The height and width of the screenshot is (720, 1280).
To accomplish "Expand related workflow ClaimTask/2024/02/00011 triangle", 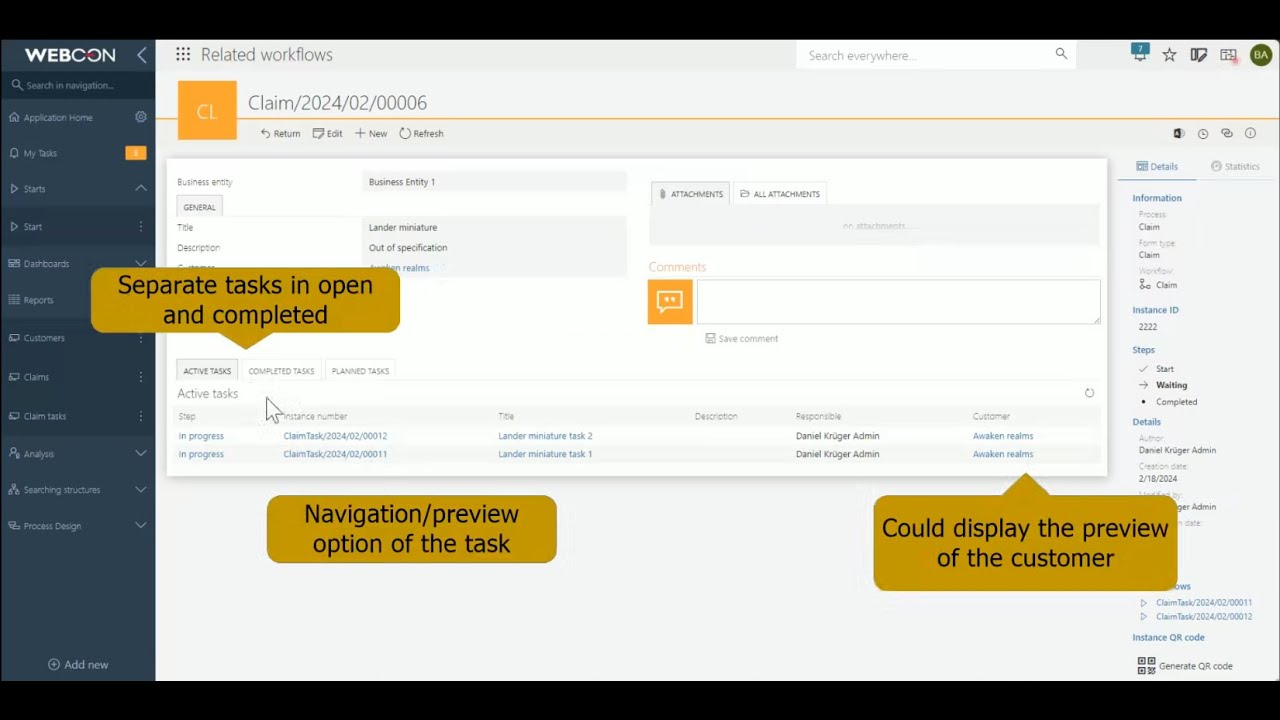I will click(1144, 603).
